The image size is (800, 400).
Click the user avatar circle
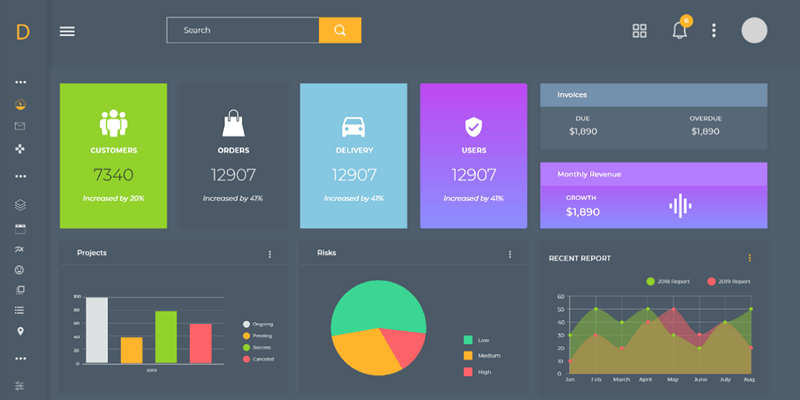tap(754, 31)
